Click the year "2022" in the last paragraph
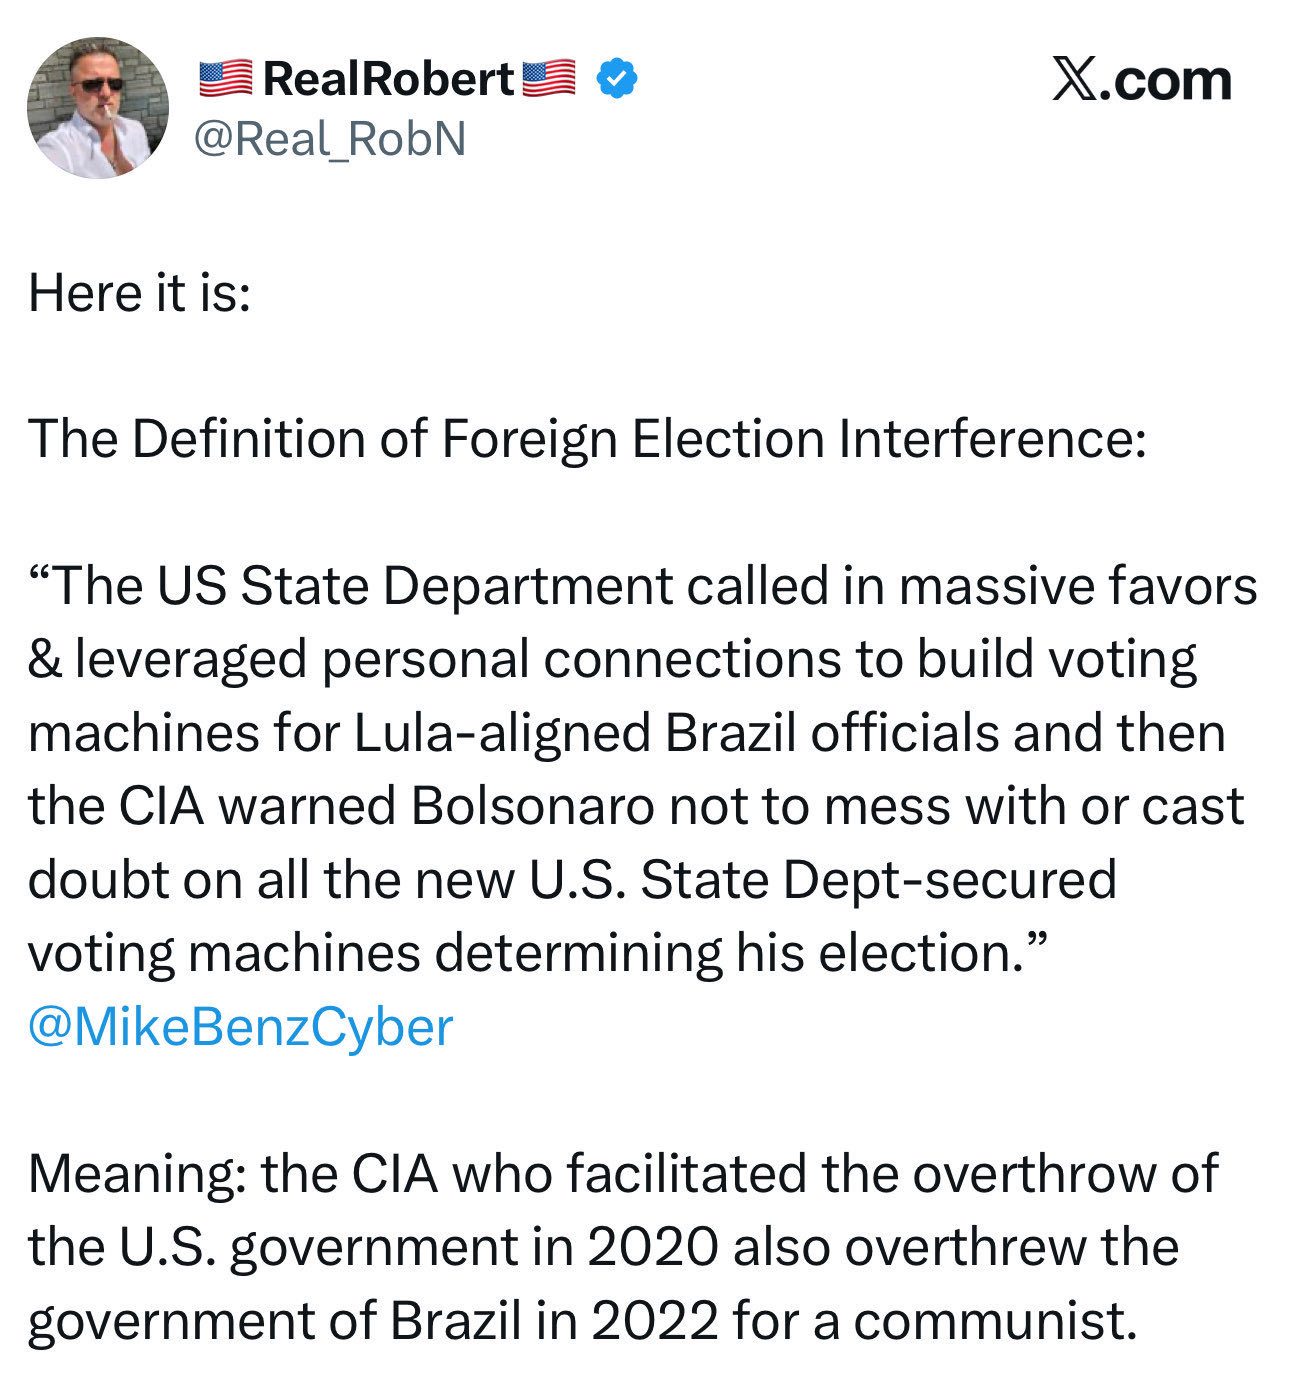The image size is (1290, 1385). (654, 1321)
